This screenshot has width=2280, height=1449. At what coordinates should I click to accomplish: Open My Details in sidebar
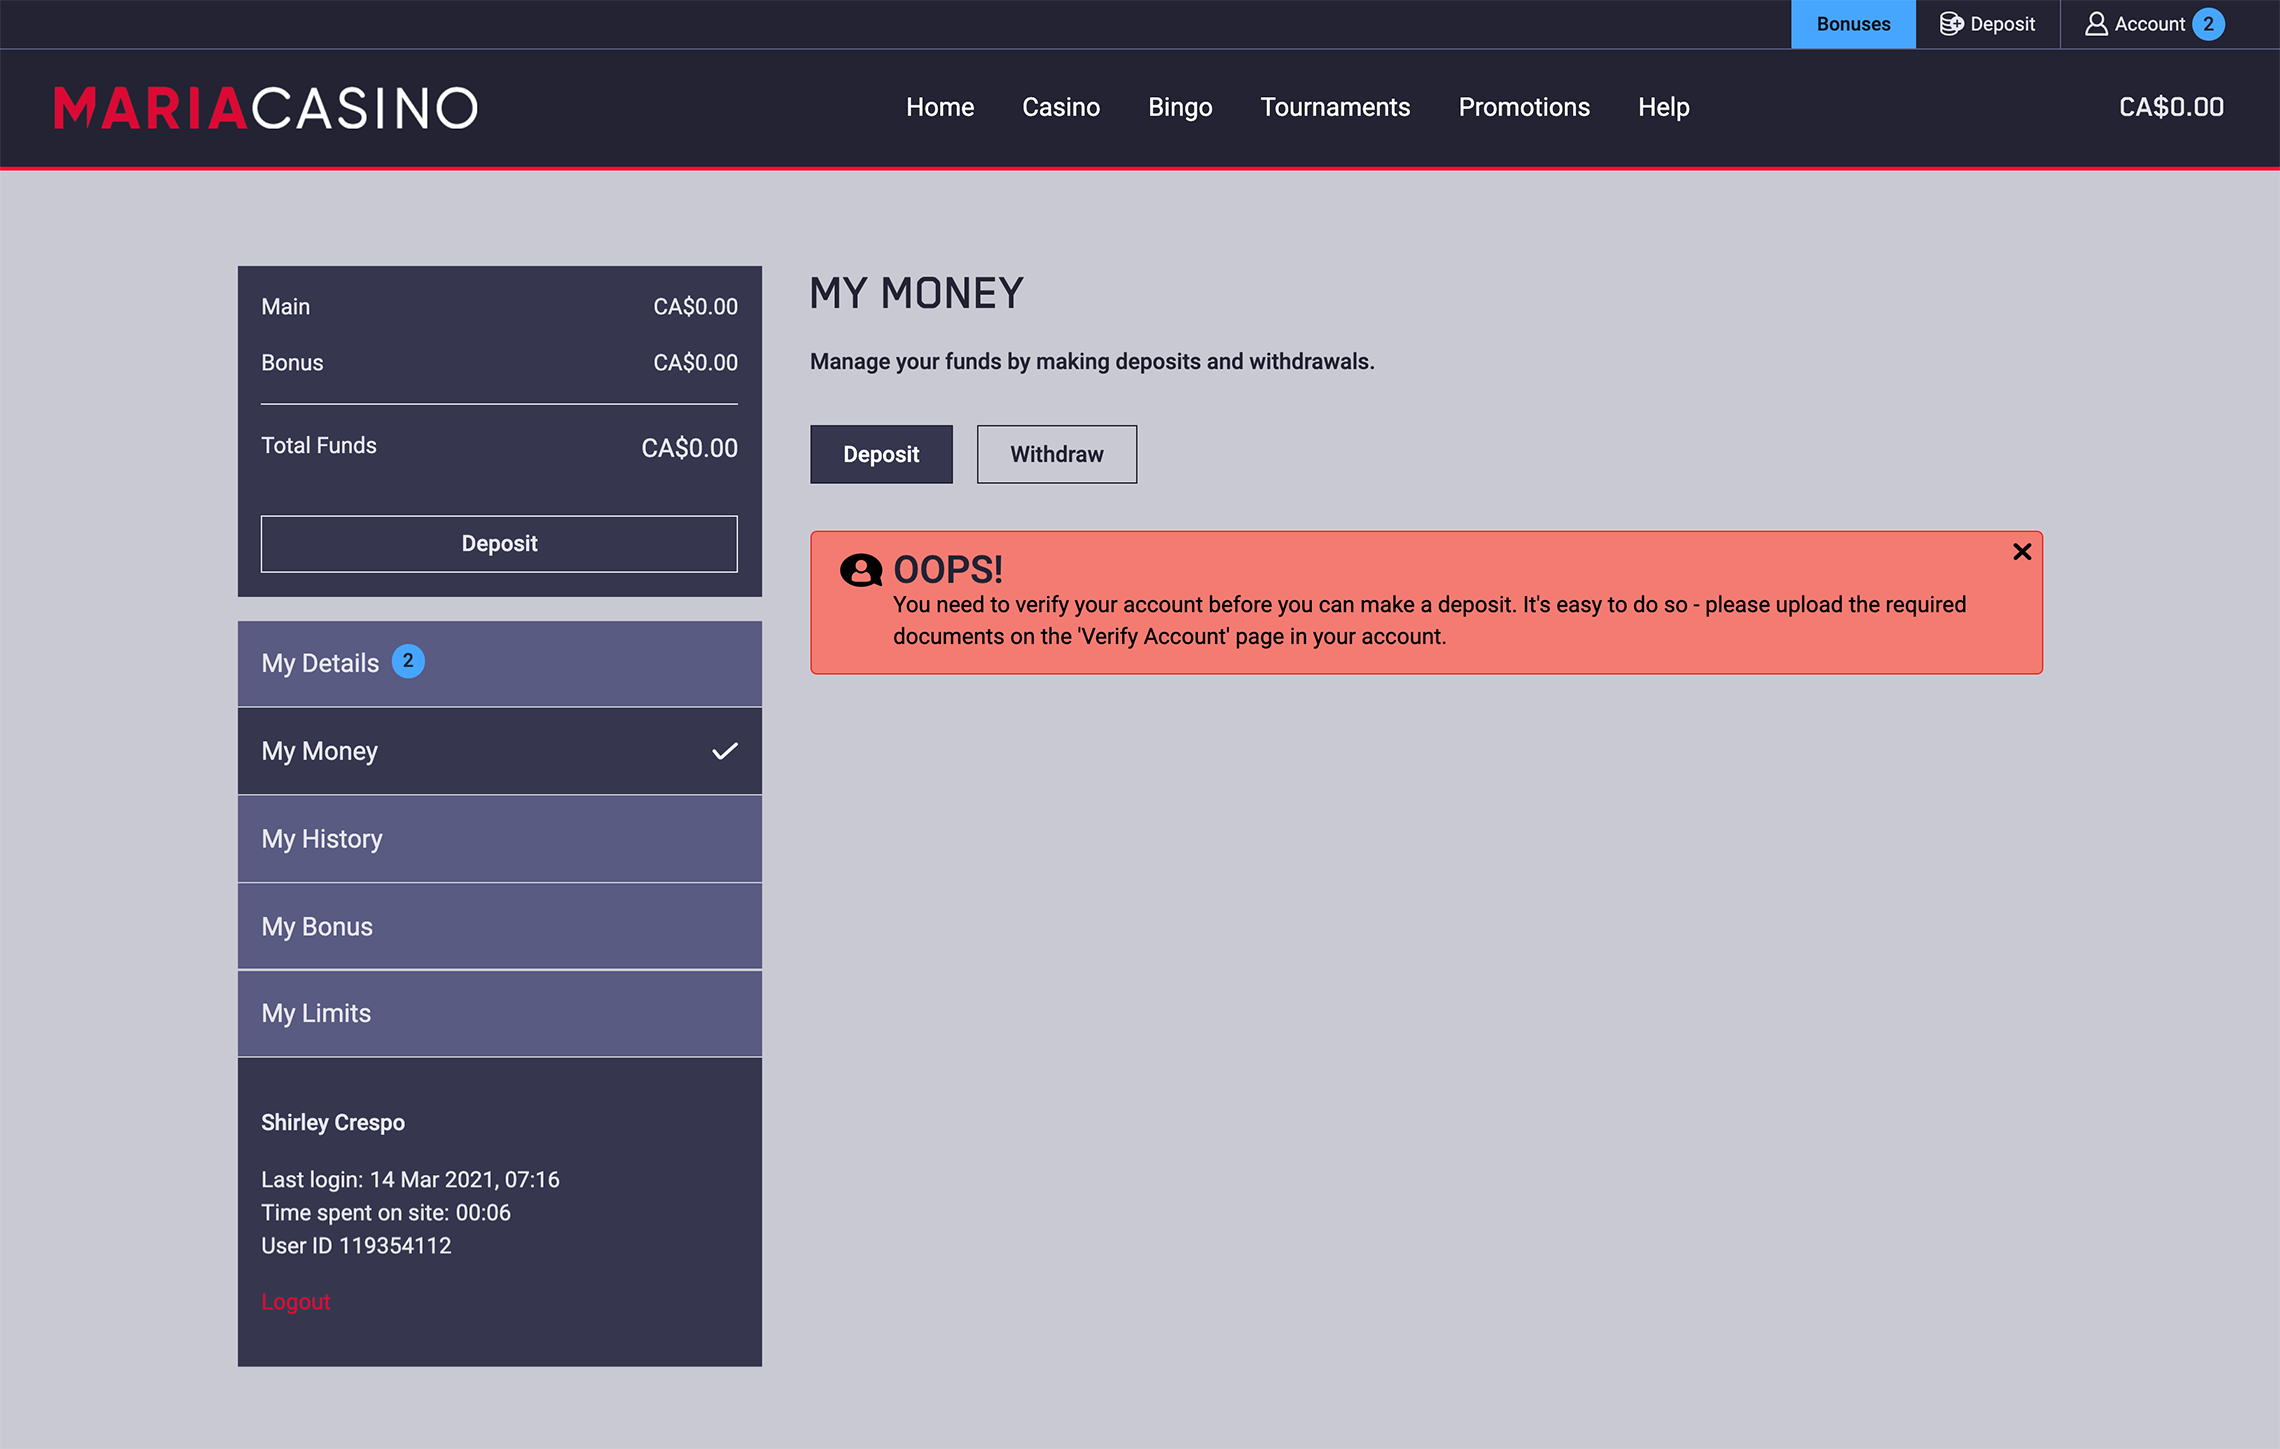coord(499,663)
